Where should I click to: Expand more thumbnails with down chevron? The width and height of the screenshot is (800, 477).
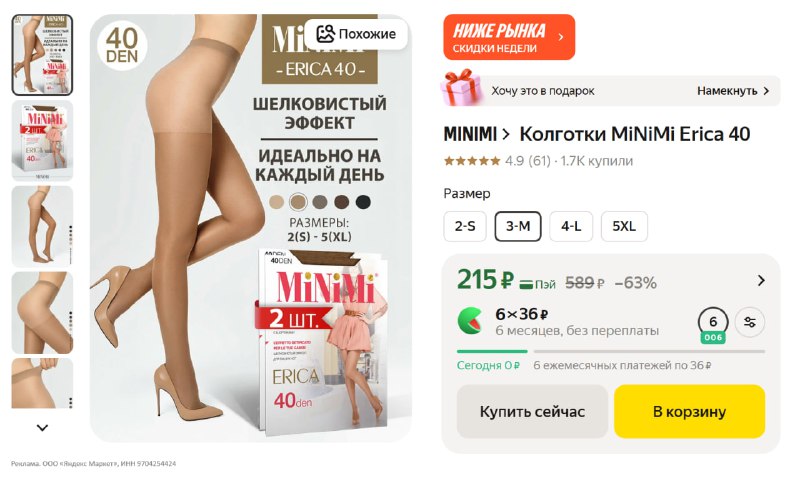click(x=42, y=428)
